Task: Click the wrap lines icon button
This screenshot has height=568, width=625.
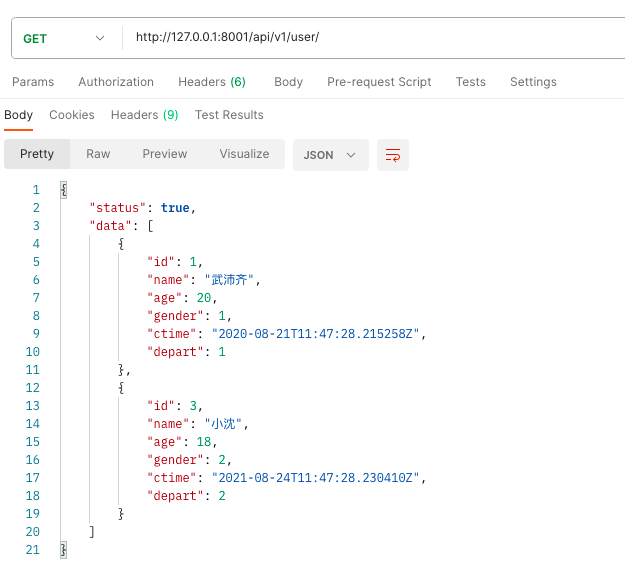Action: coord(393,155)
